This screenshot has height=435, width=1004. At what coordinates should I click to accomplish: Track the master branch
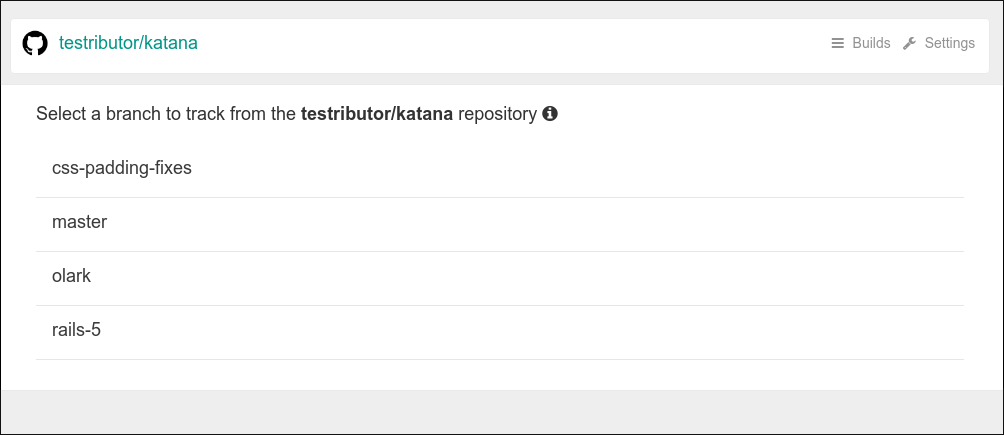(80, 222)
